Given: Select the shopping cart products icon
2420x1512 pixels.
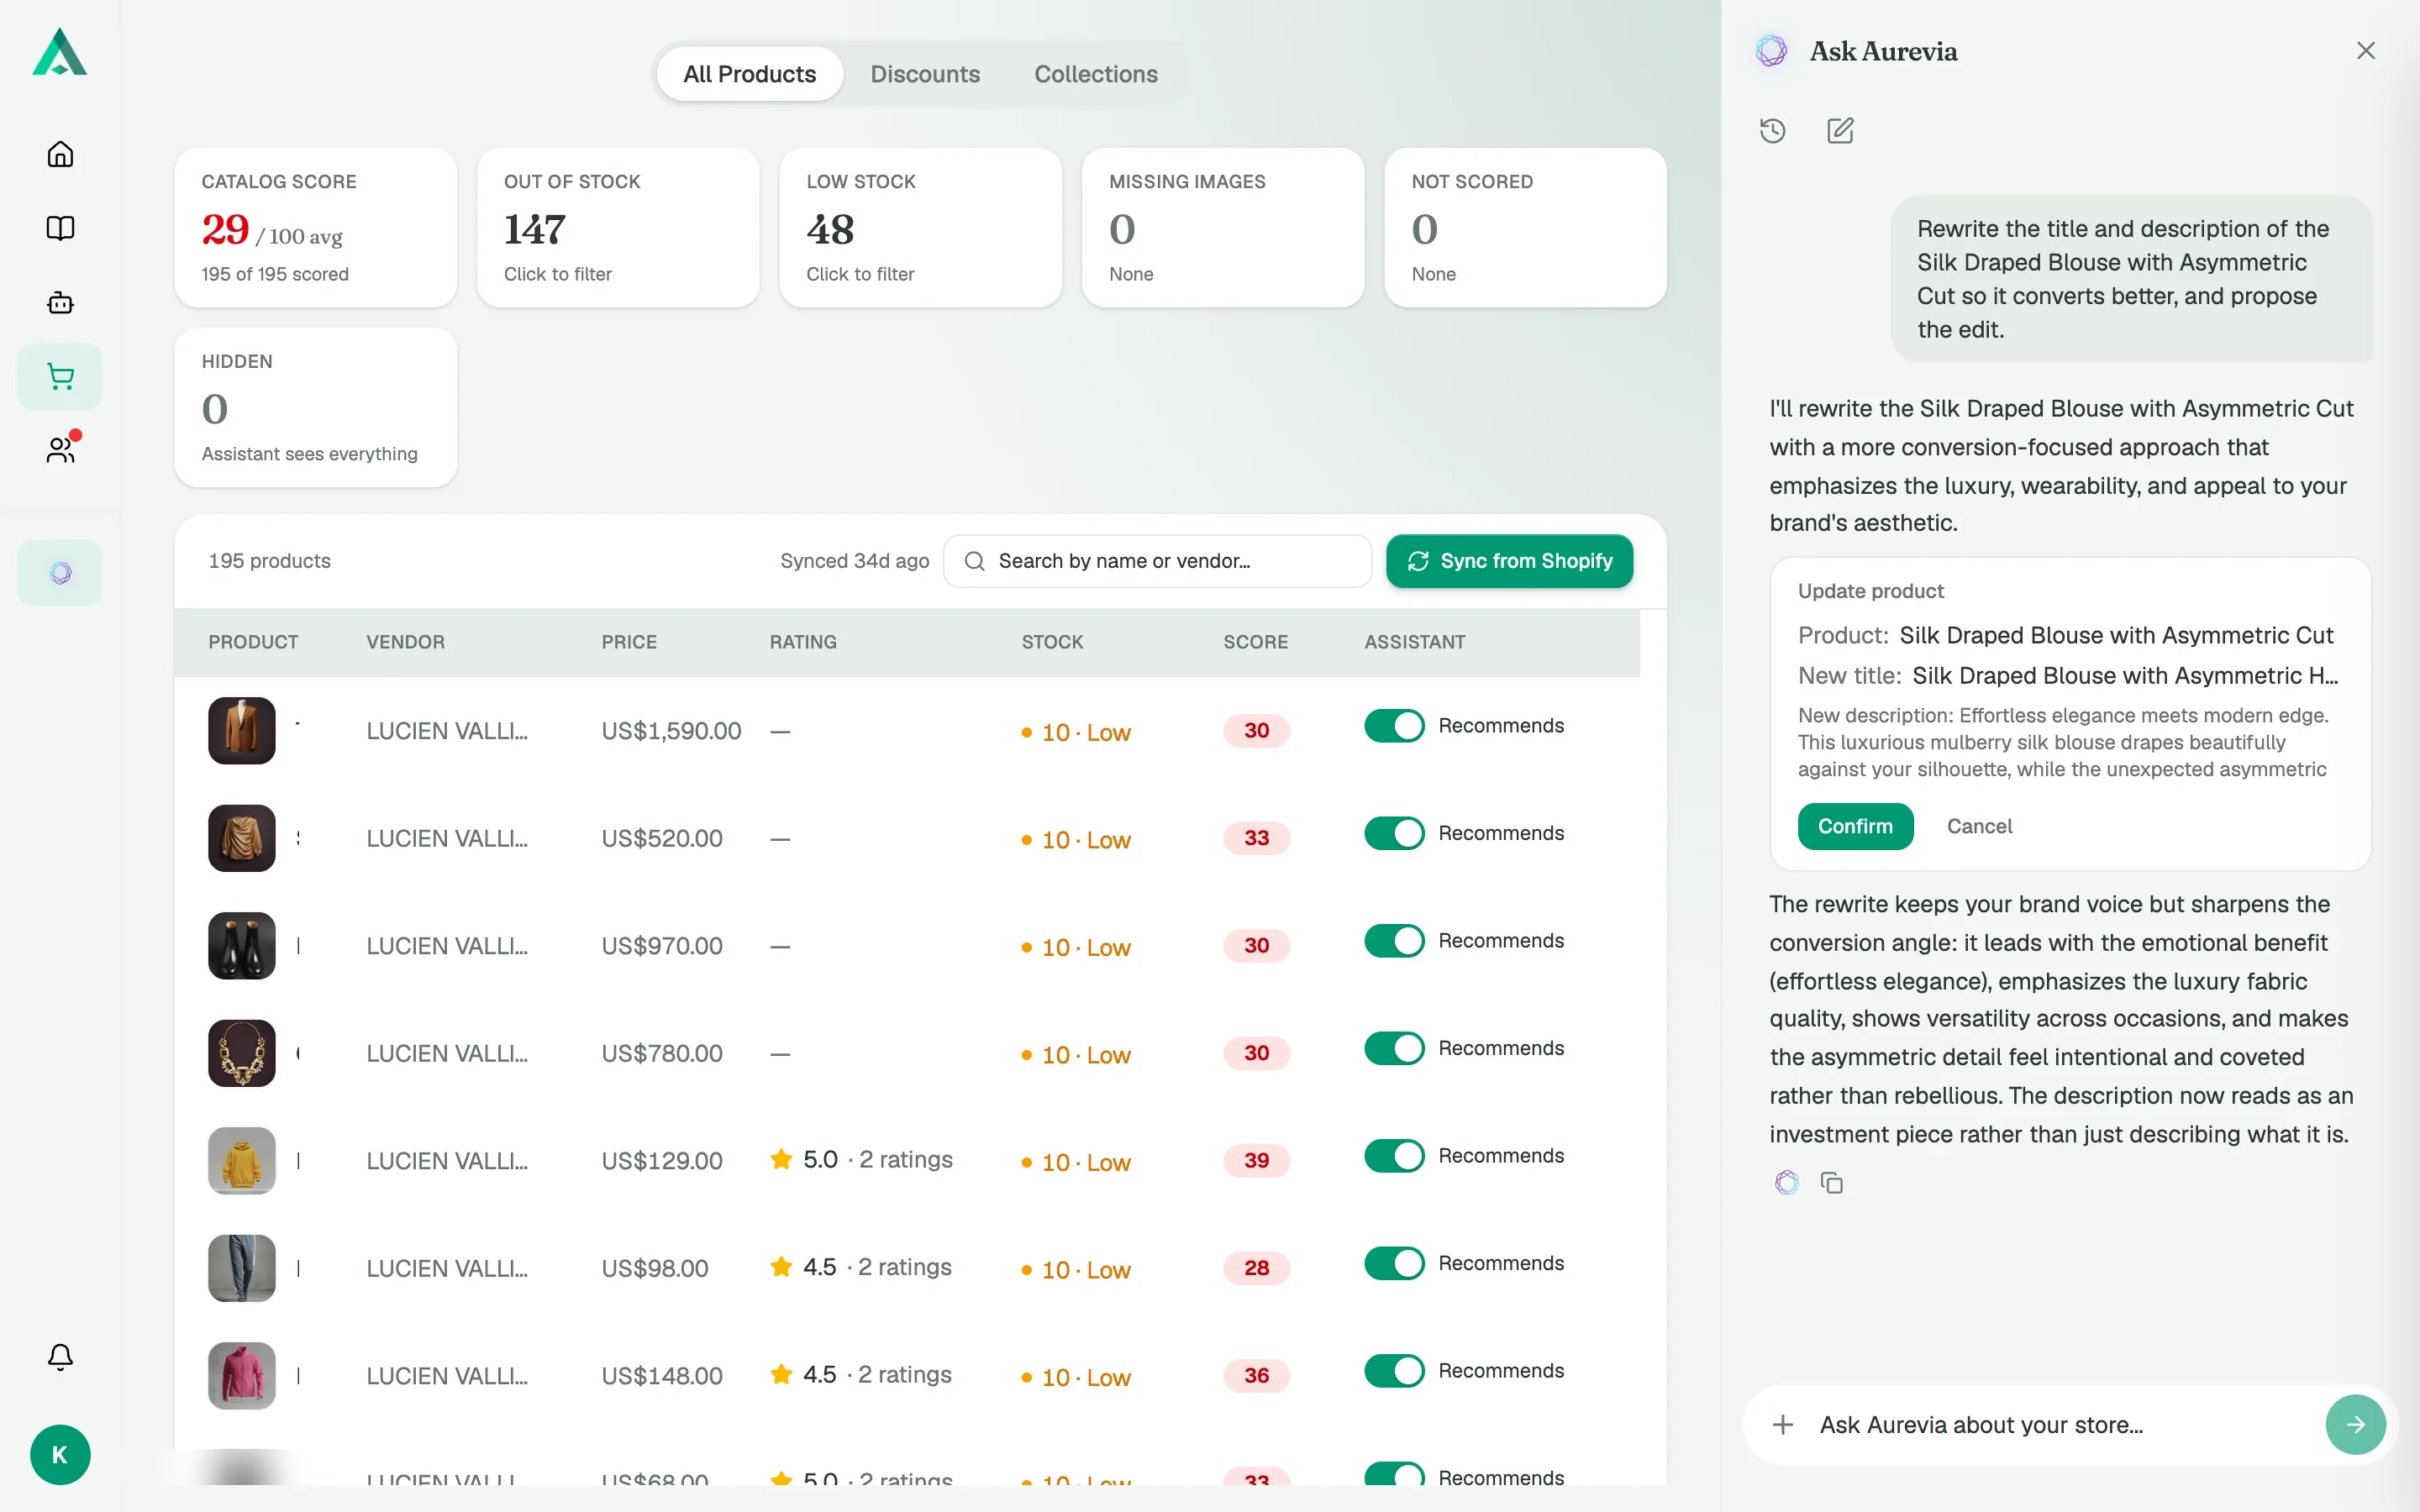Looking at the screenshot, I should tap(60, 376).
